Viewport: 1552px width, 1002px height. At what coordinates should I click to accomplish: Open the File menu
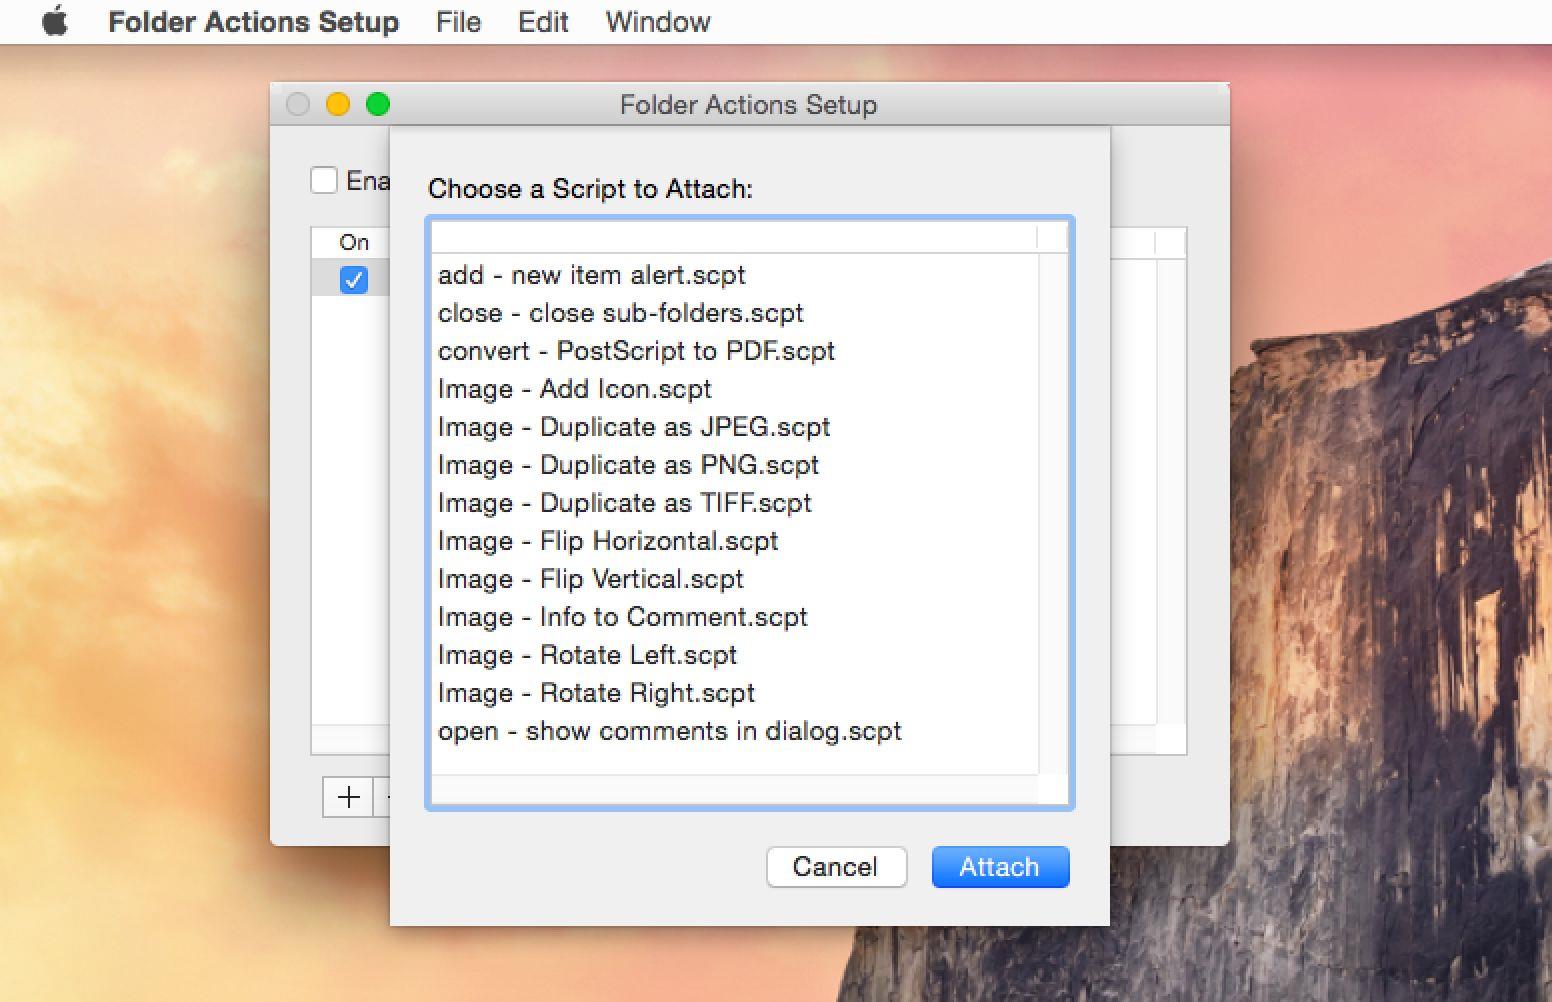(458, 22)
